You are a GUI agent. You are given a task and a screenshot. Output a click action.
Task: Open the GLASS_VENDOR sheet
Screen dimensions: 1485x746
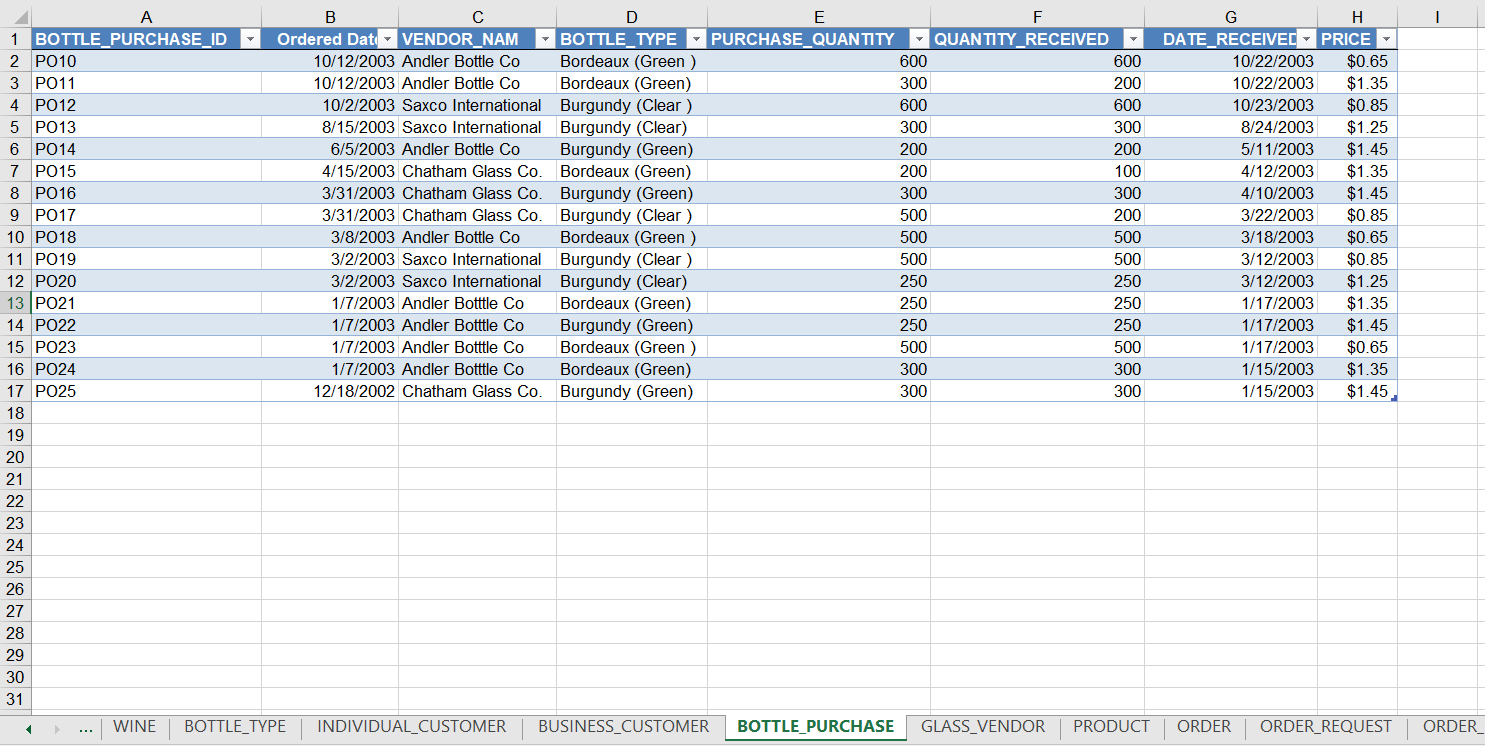click(x=982, y=727)
